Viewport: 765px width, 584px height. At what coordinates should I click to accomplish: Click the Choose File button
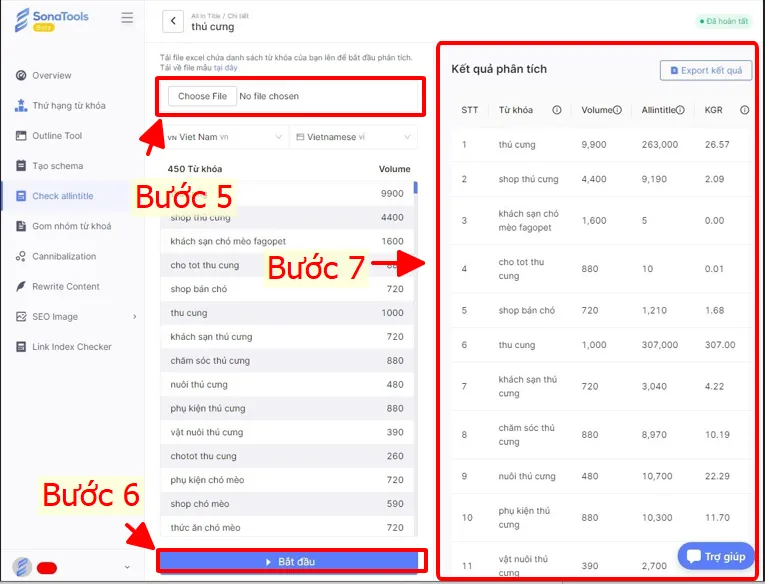pyautogui.click(x=202, y=96)
